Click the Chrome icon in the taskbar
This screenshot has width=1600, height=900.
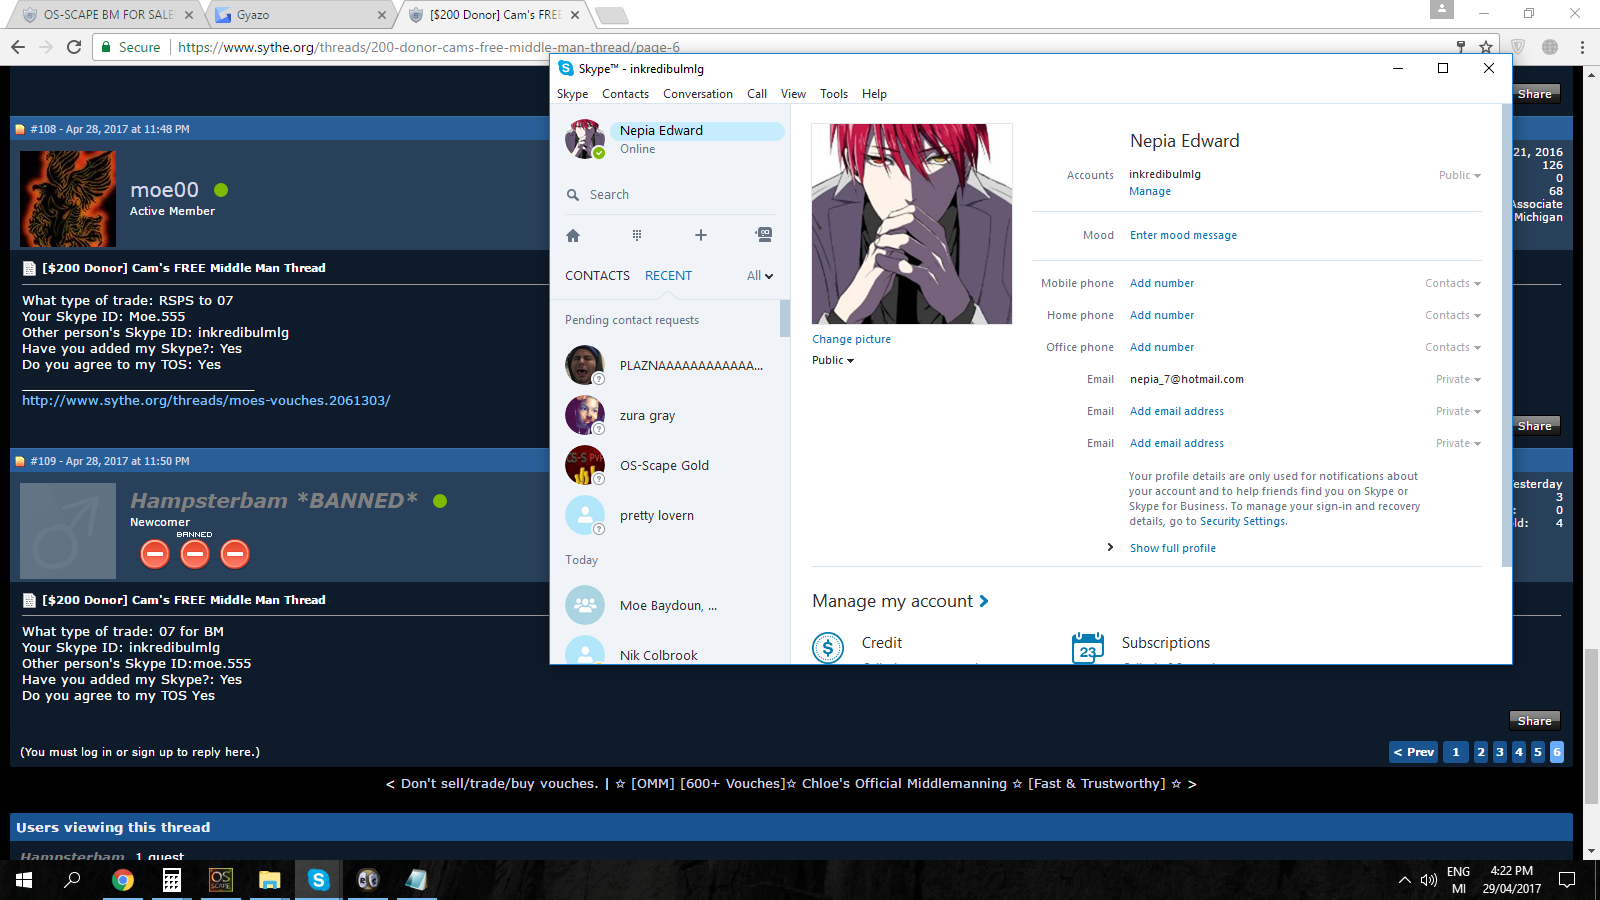(123, 880)
